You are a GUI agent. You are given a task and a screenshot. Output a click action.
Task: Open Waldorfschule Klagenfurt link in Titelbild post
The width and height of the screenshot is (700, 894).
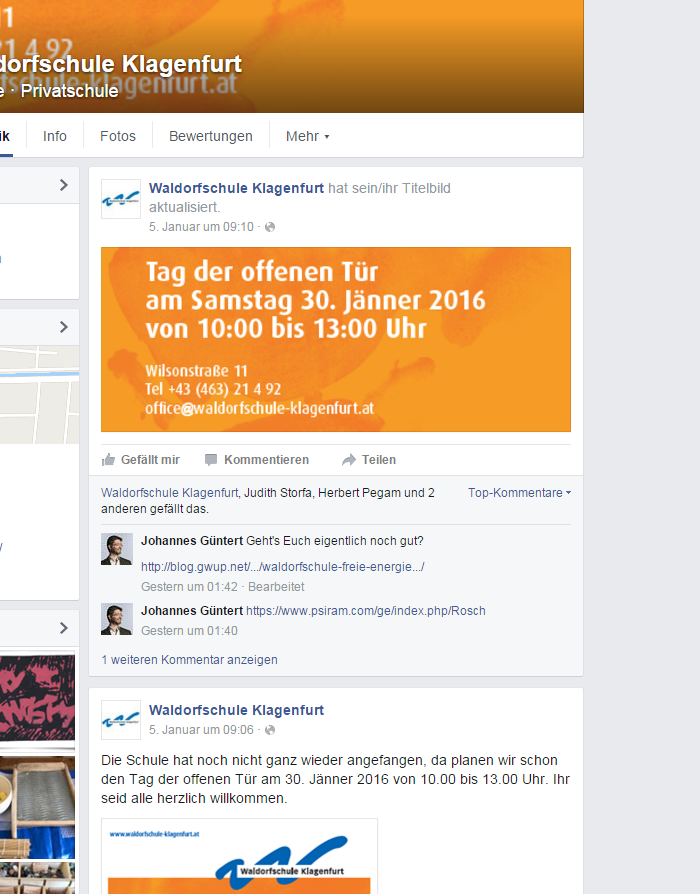[236, 188]
